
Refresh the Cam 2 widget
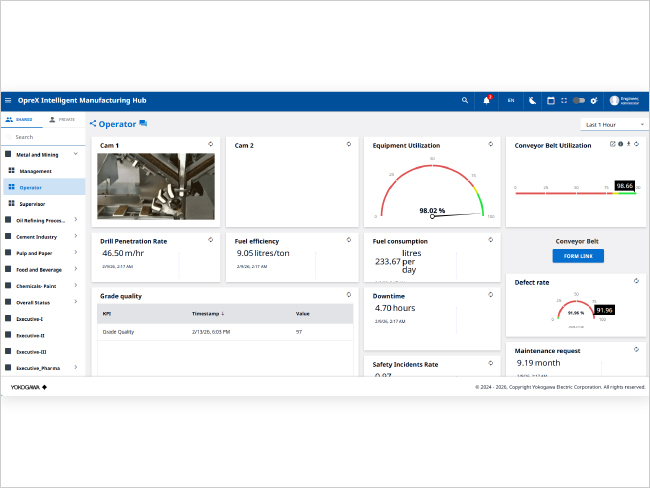click(x=349, y=144)
